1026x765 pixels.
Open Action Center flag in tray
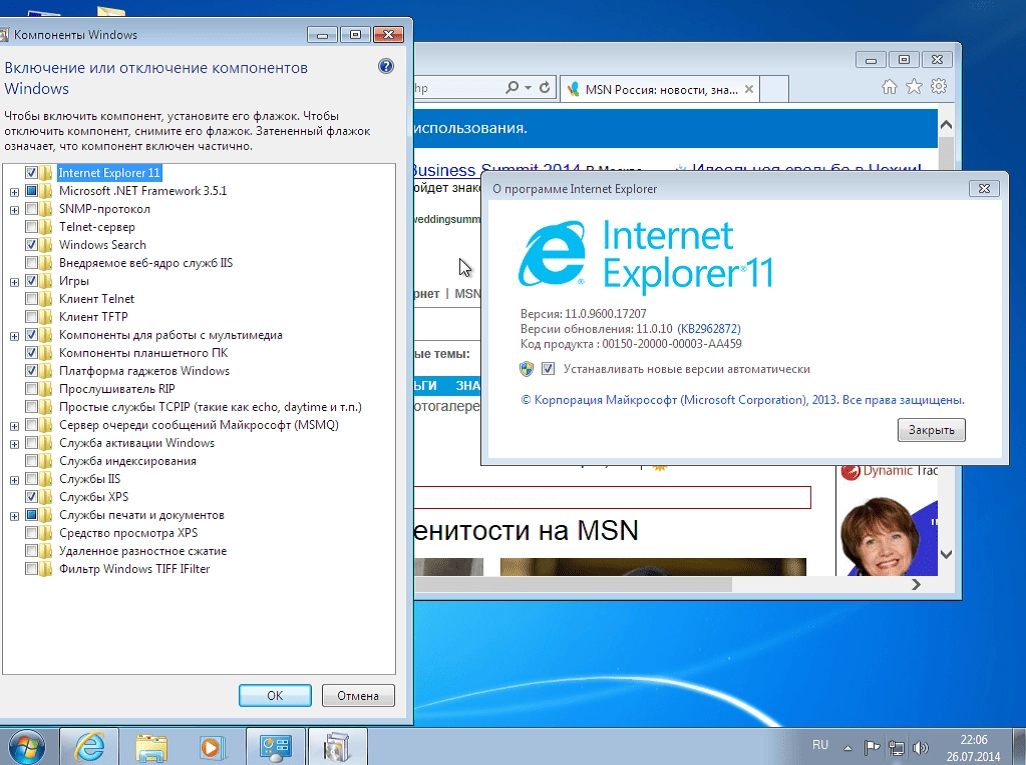click(x=872, y=747)
